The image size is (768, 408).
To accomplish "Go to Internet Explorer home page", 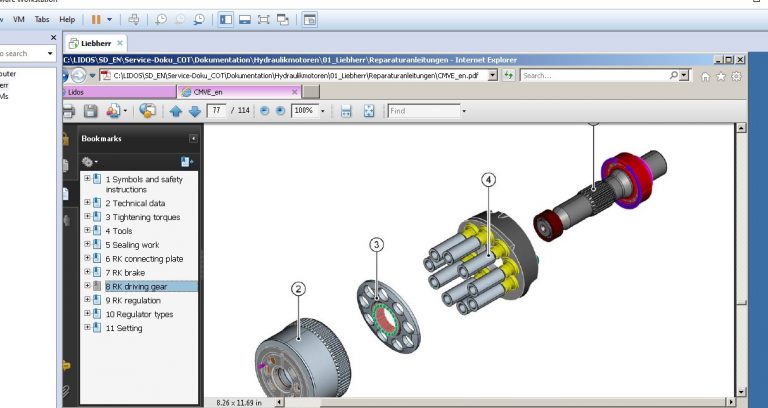I will (x=705, y=76).
